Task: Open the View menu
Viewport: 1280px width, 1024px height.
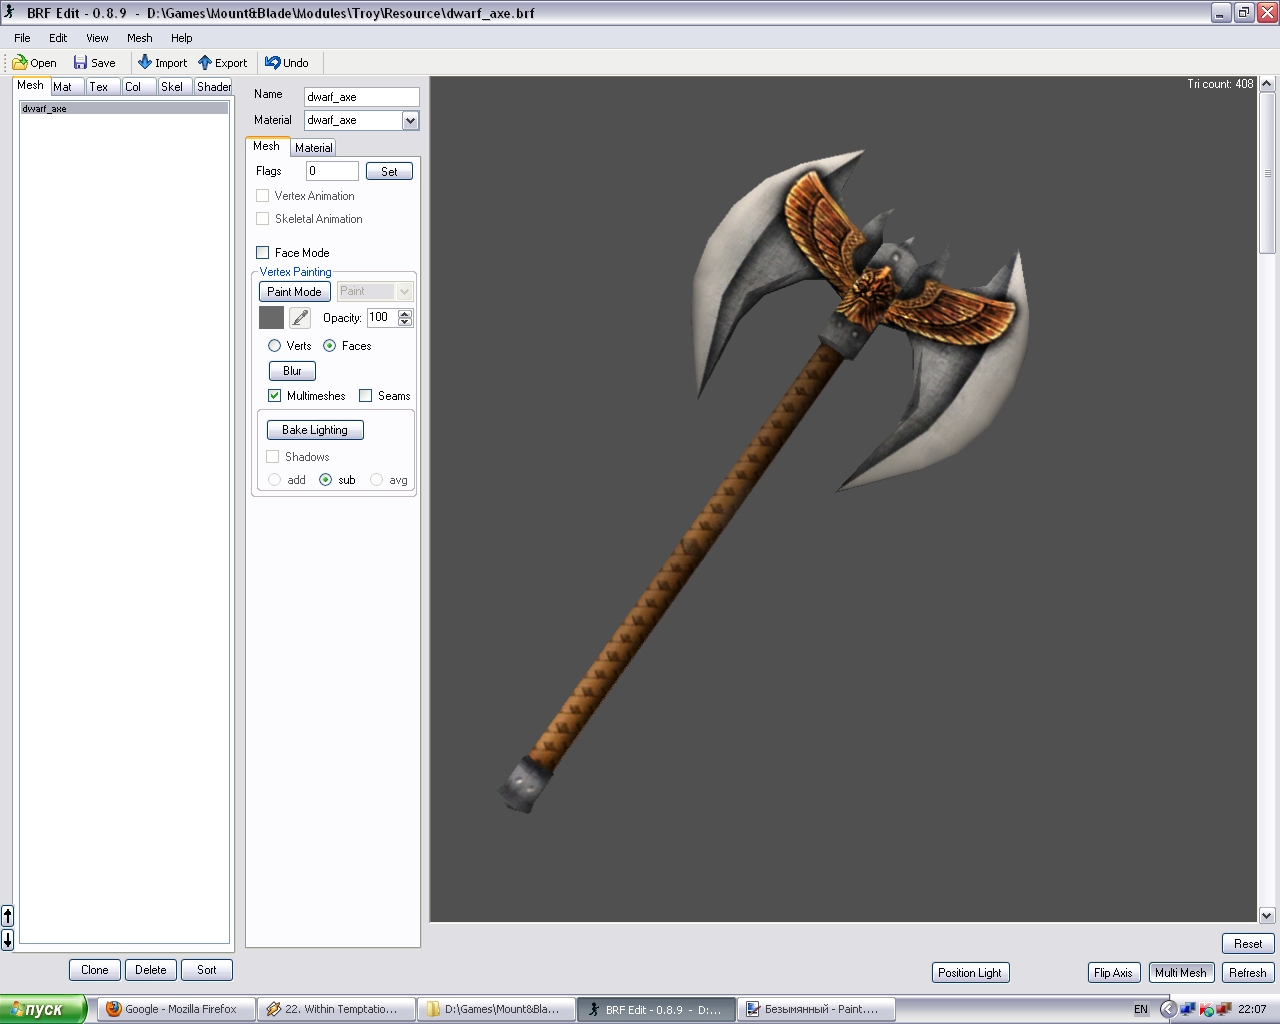Action: pyautogui.click(x=97, y=38)
